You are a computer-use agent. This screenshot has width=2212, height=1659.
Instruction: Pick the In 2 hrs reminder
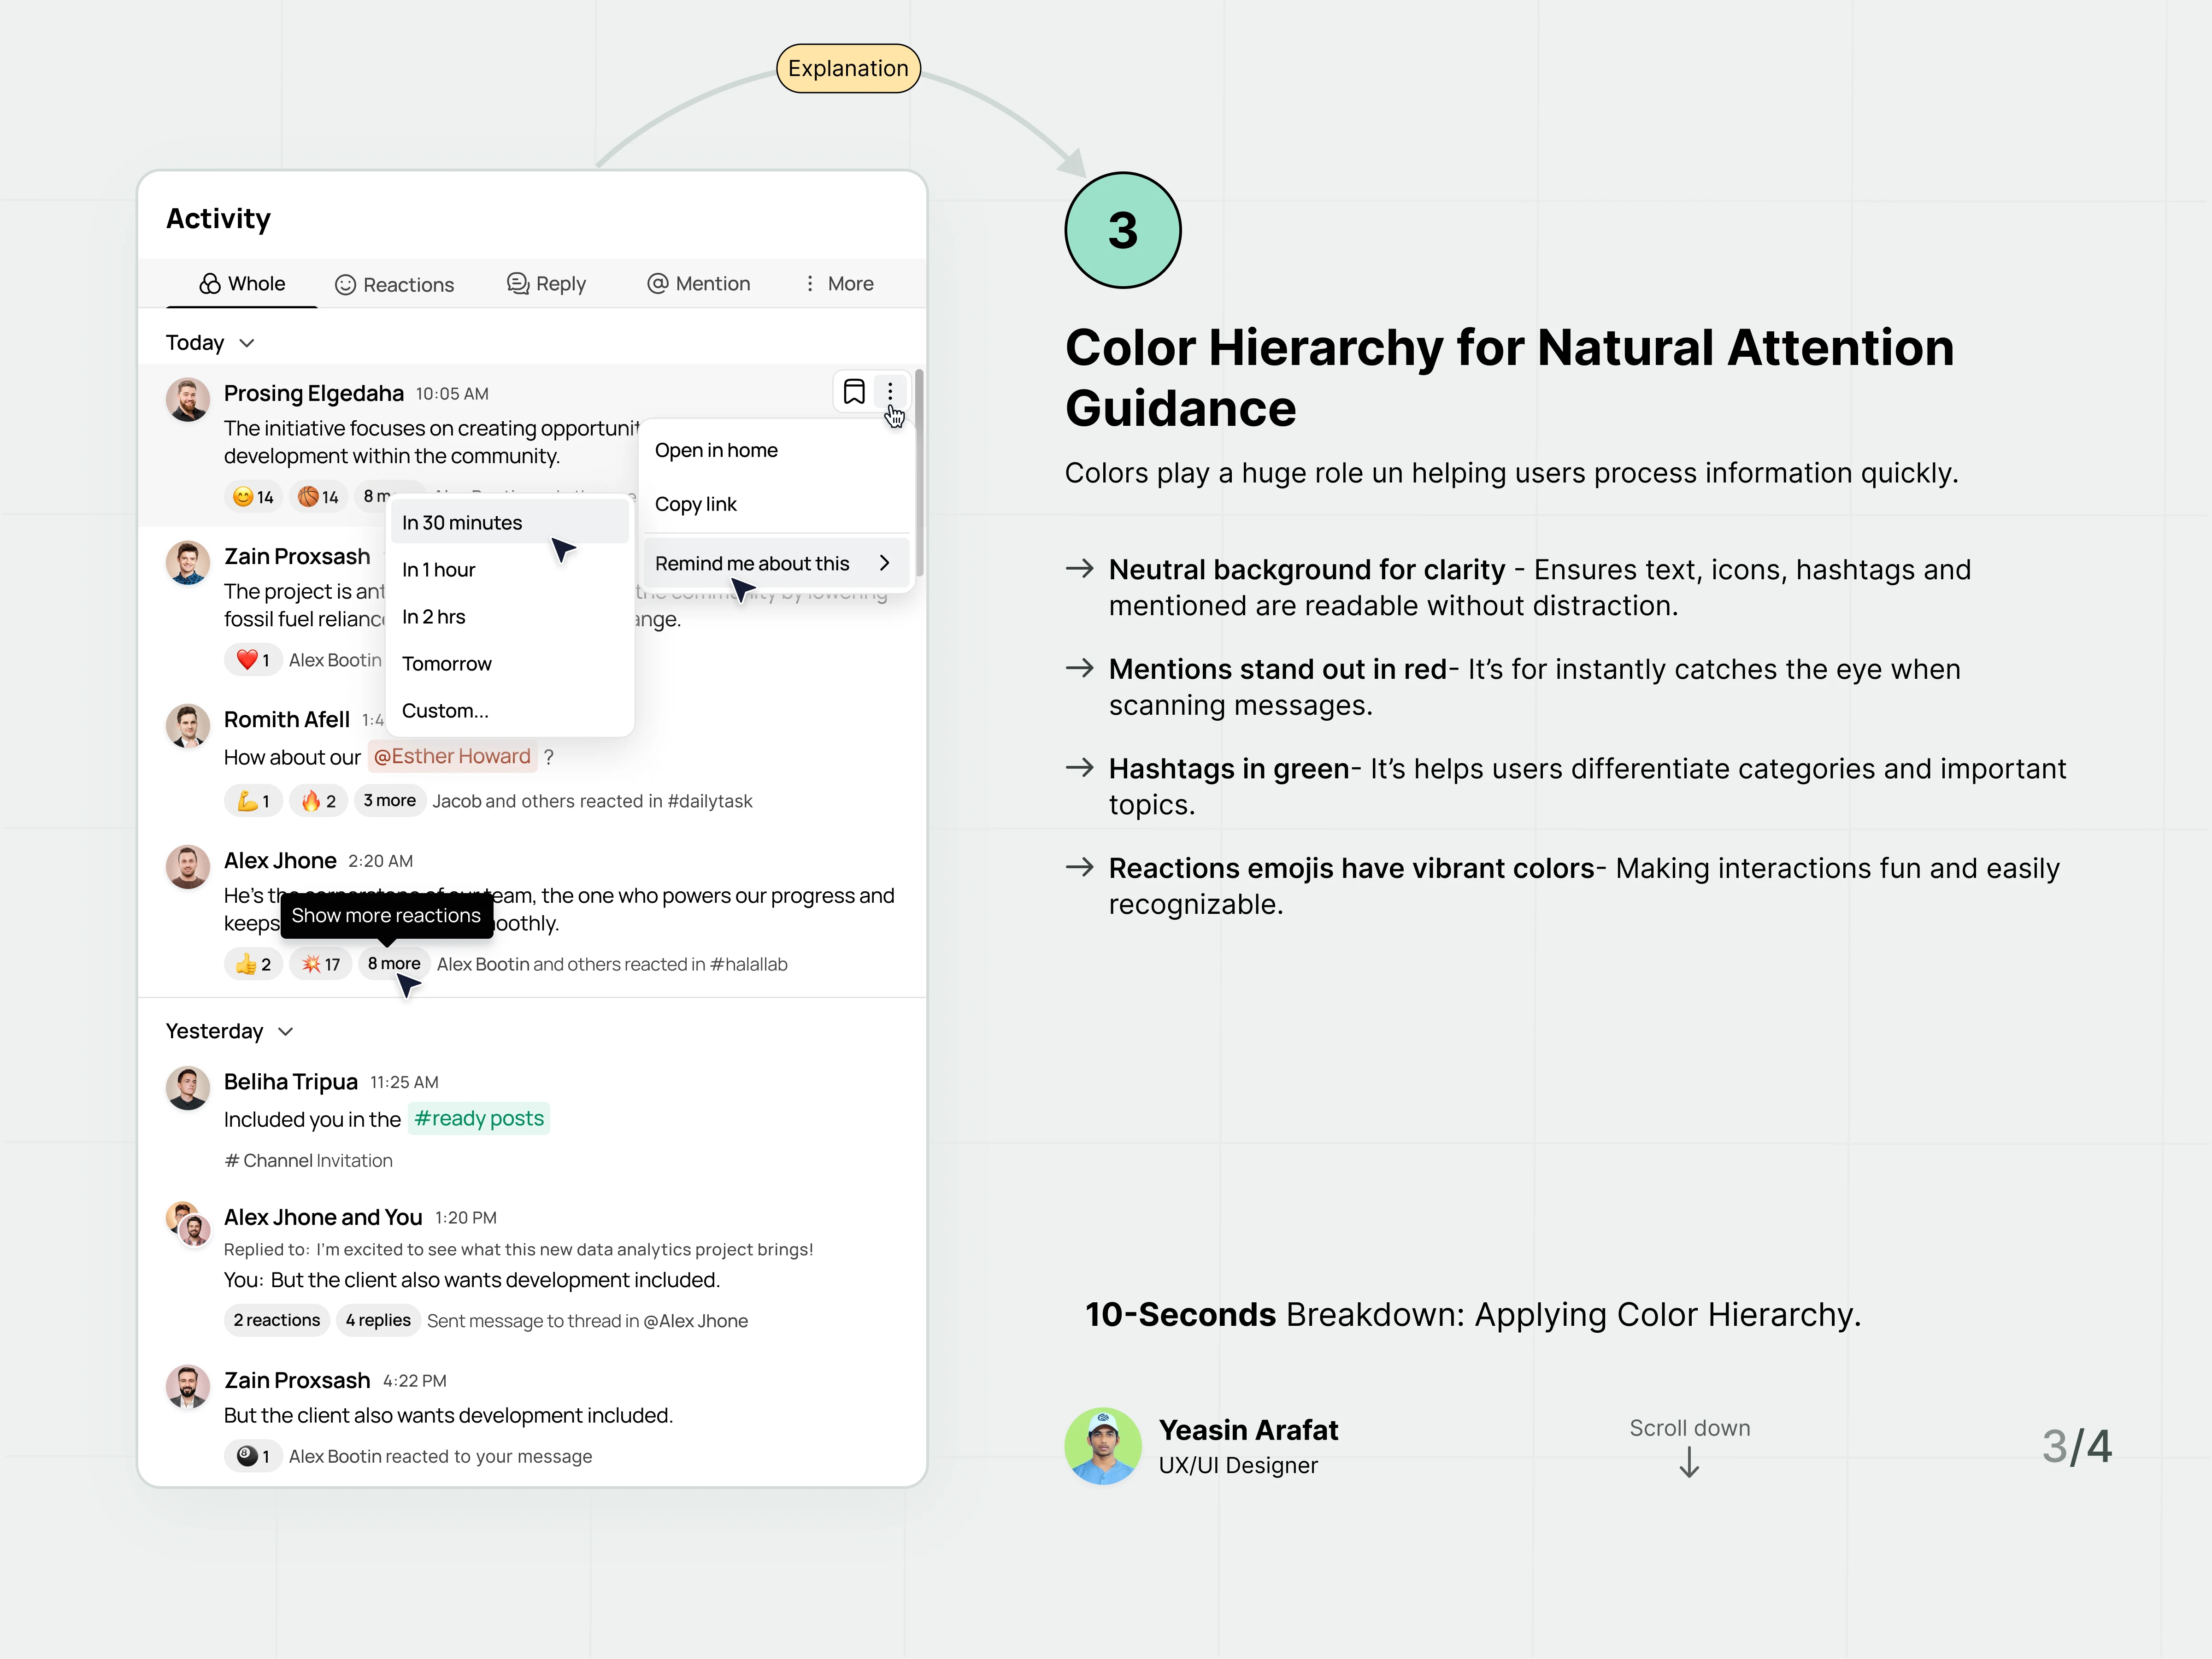[x=510, y=617]
